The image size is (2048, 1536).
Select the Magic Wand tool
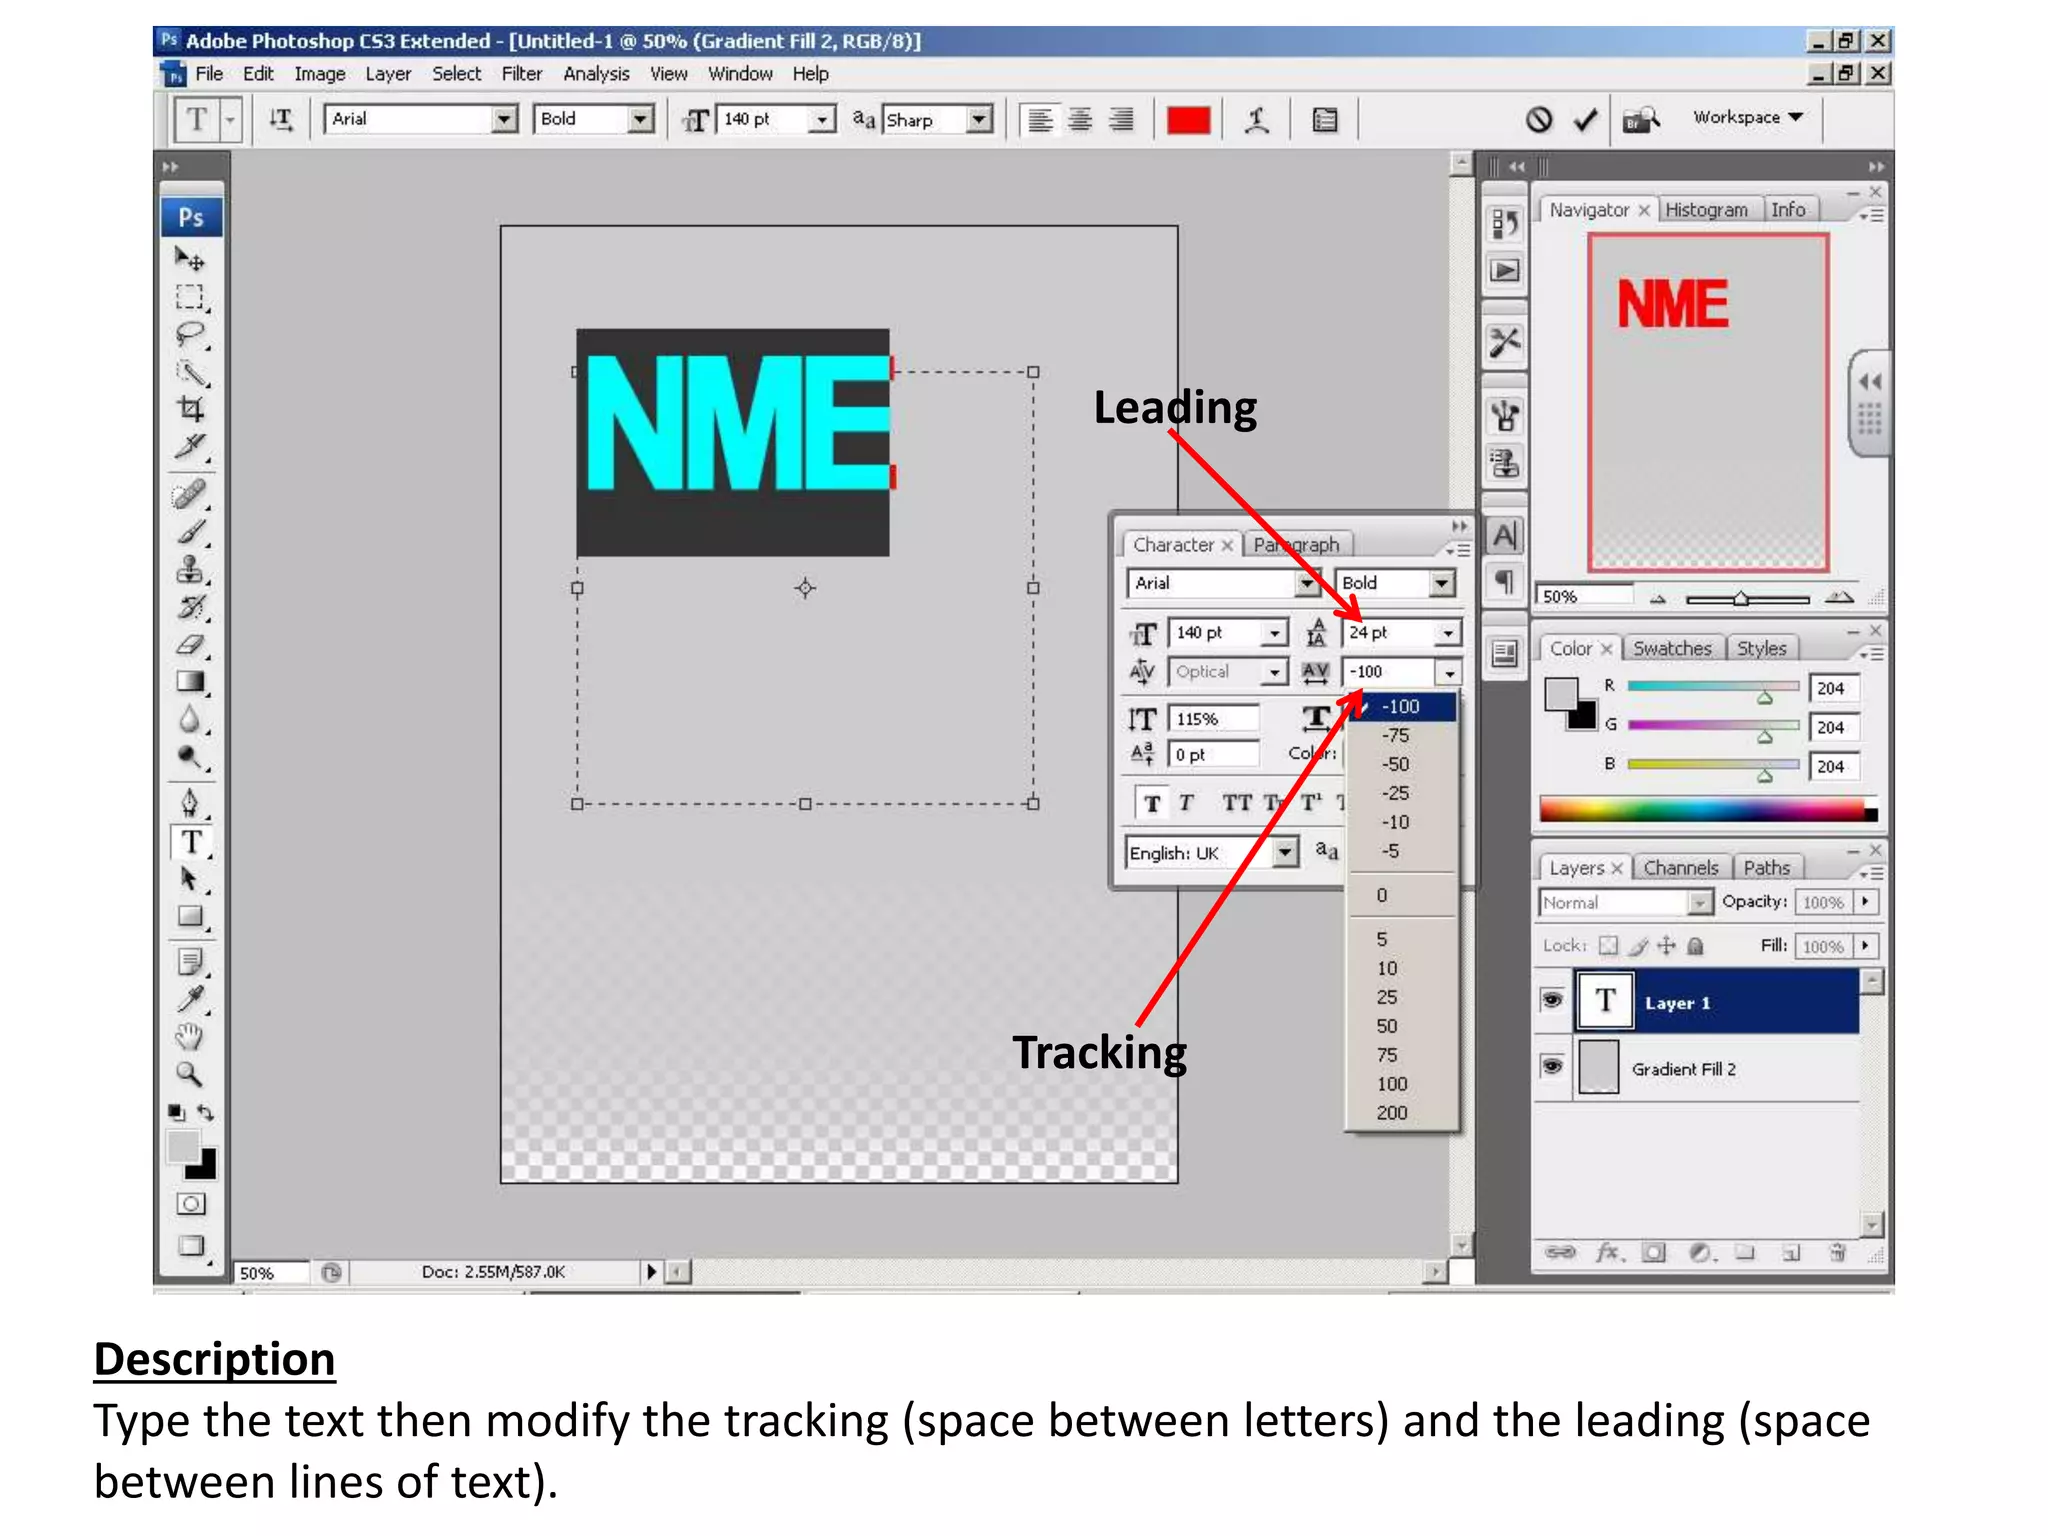tap(190, 372)
